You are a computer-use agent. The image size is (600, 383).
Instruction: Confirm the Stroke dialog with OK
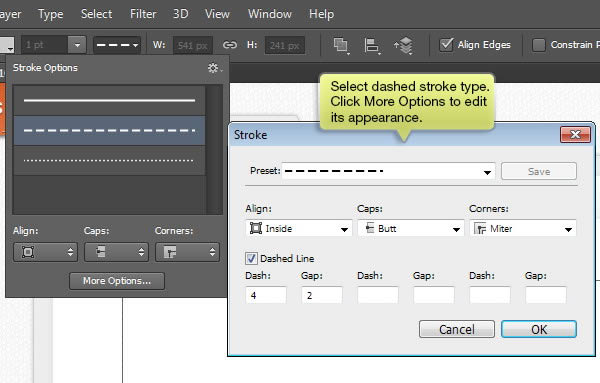(x=539, y=329)
